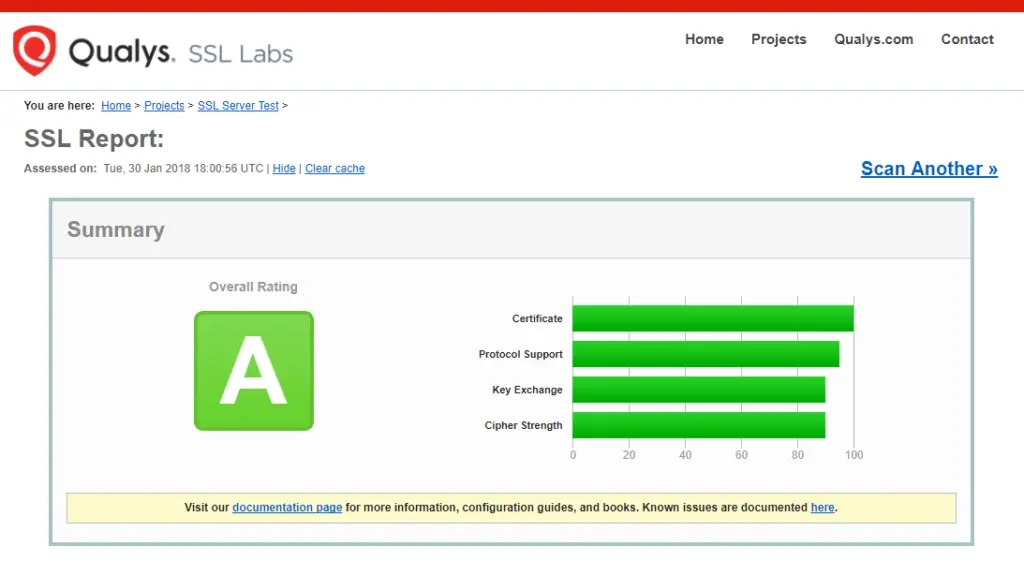This screenshot has height=561, width=1024.
Task: Open the Home menu item
Action: [x=704, y=39]
